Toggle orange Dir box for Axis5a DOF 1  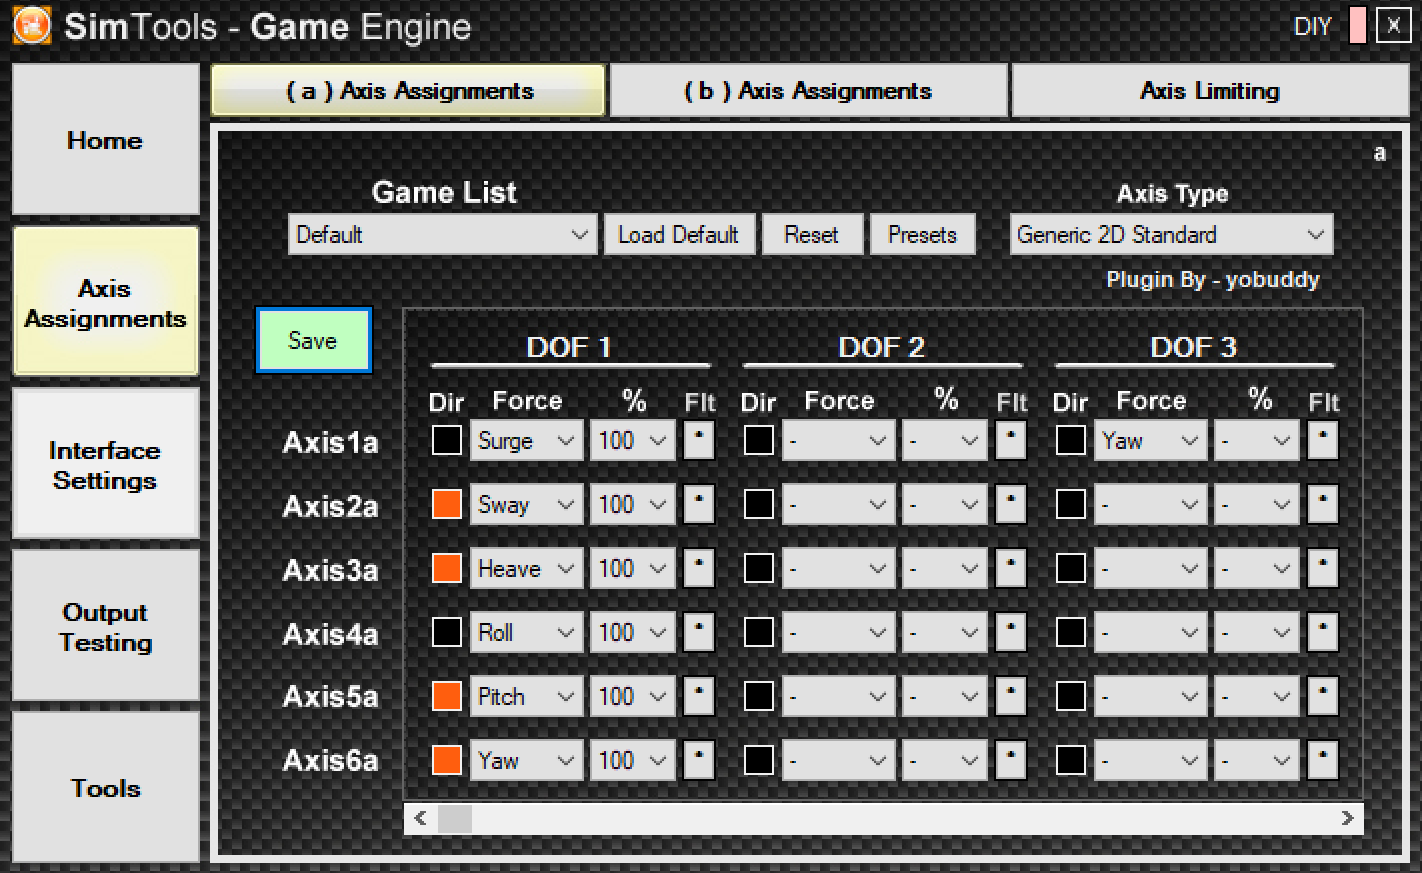(x=446, y=696)
